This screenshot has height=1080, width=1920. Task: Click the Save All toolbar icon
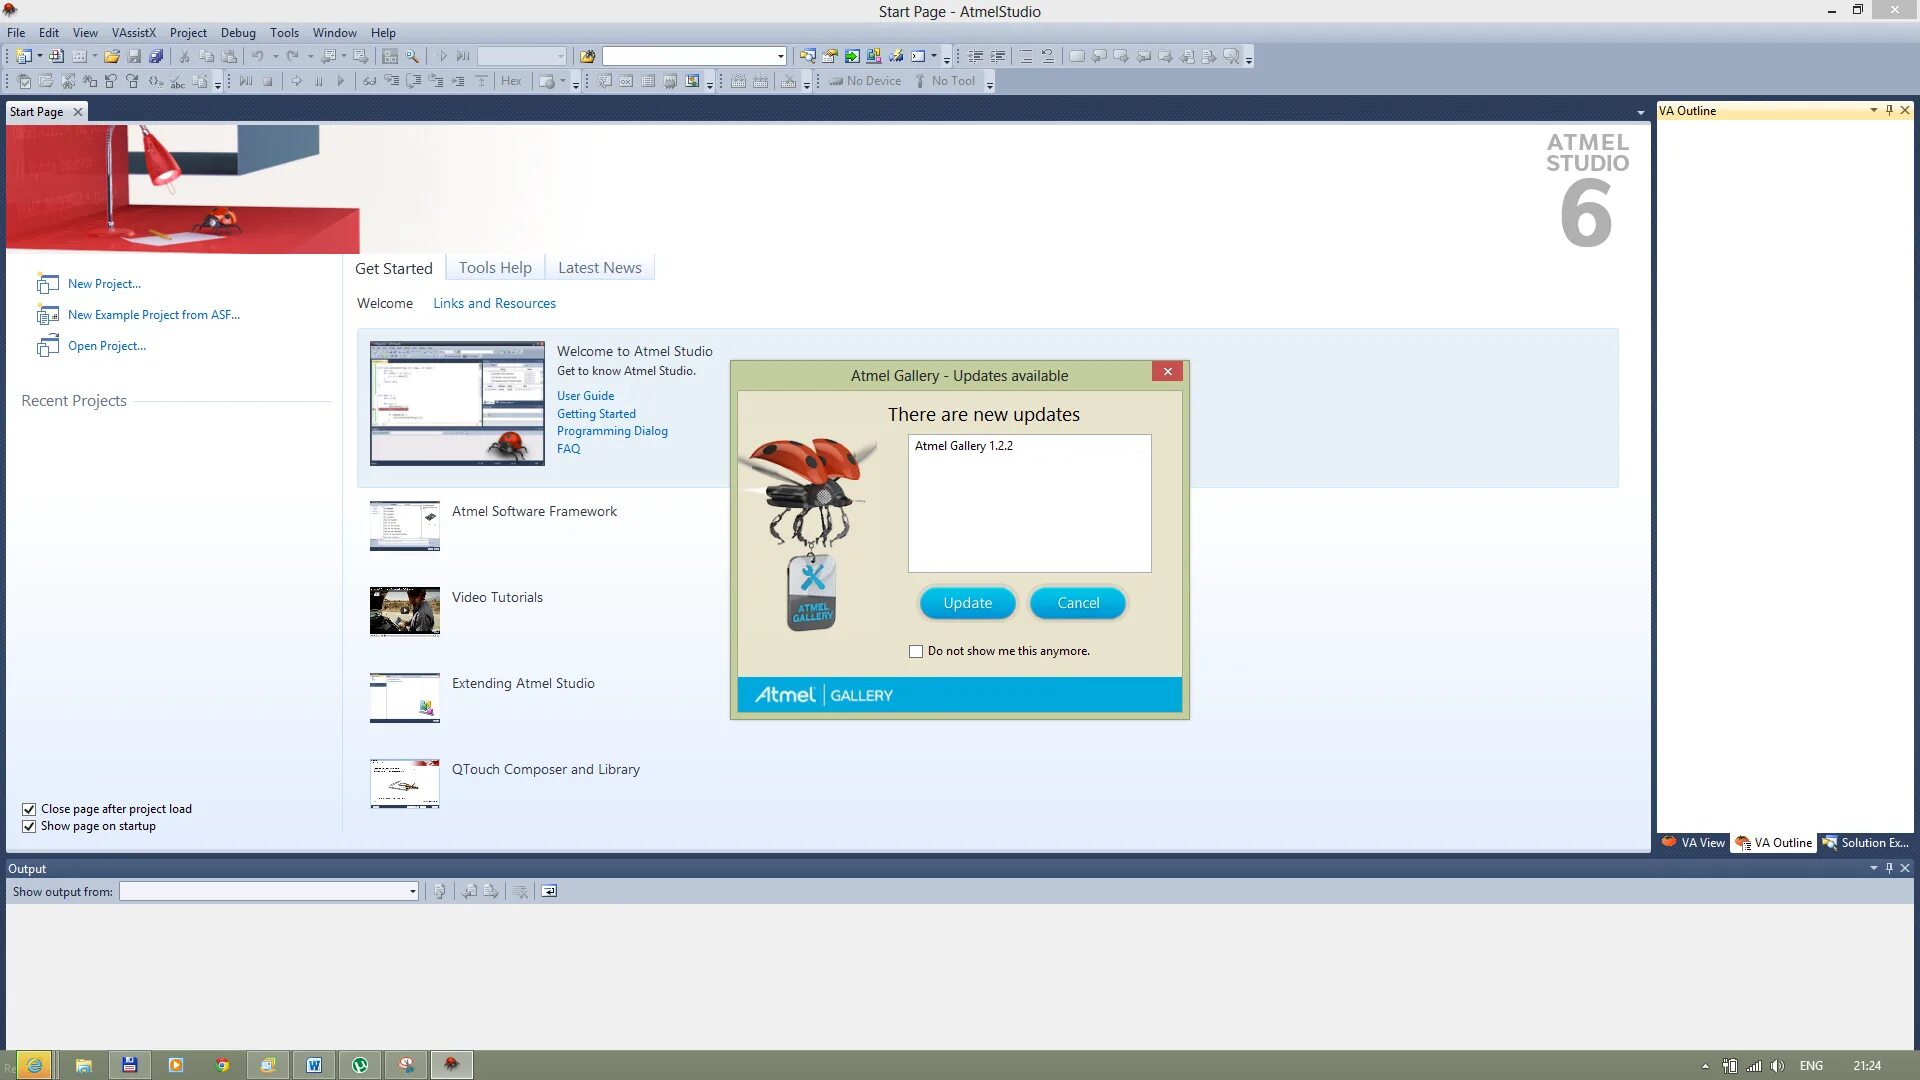point(156,57)
